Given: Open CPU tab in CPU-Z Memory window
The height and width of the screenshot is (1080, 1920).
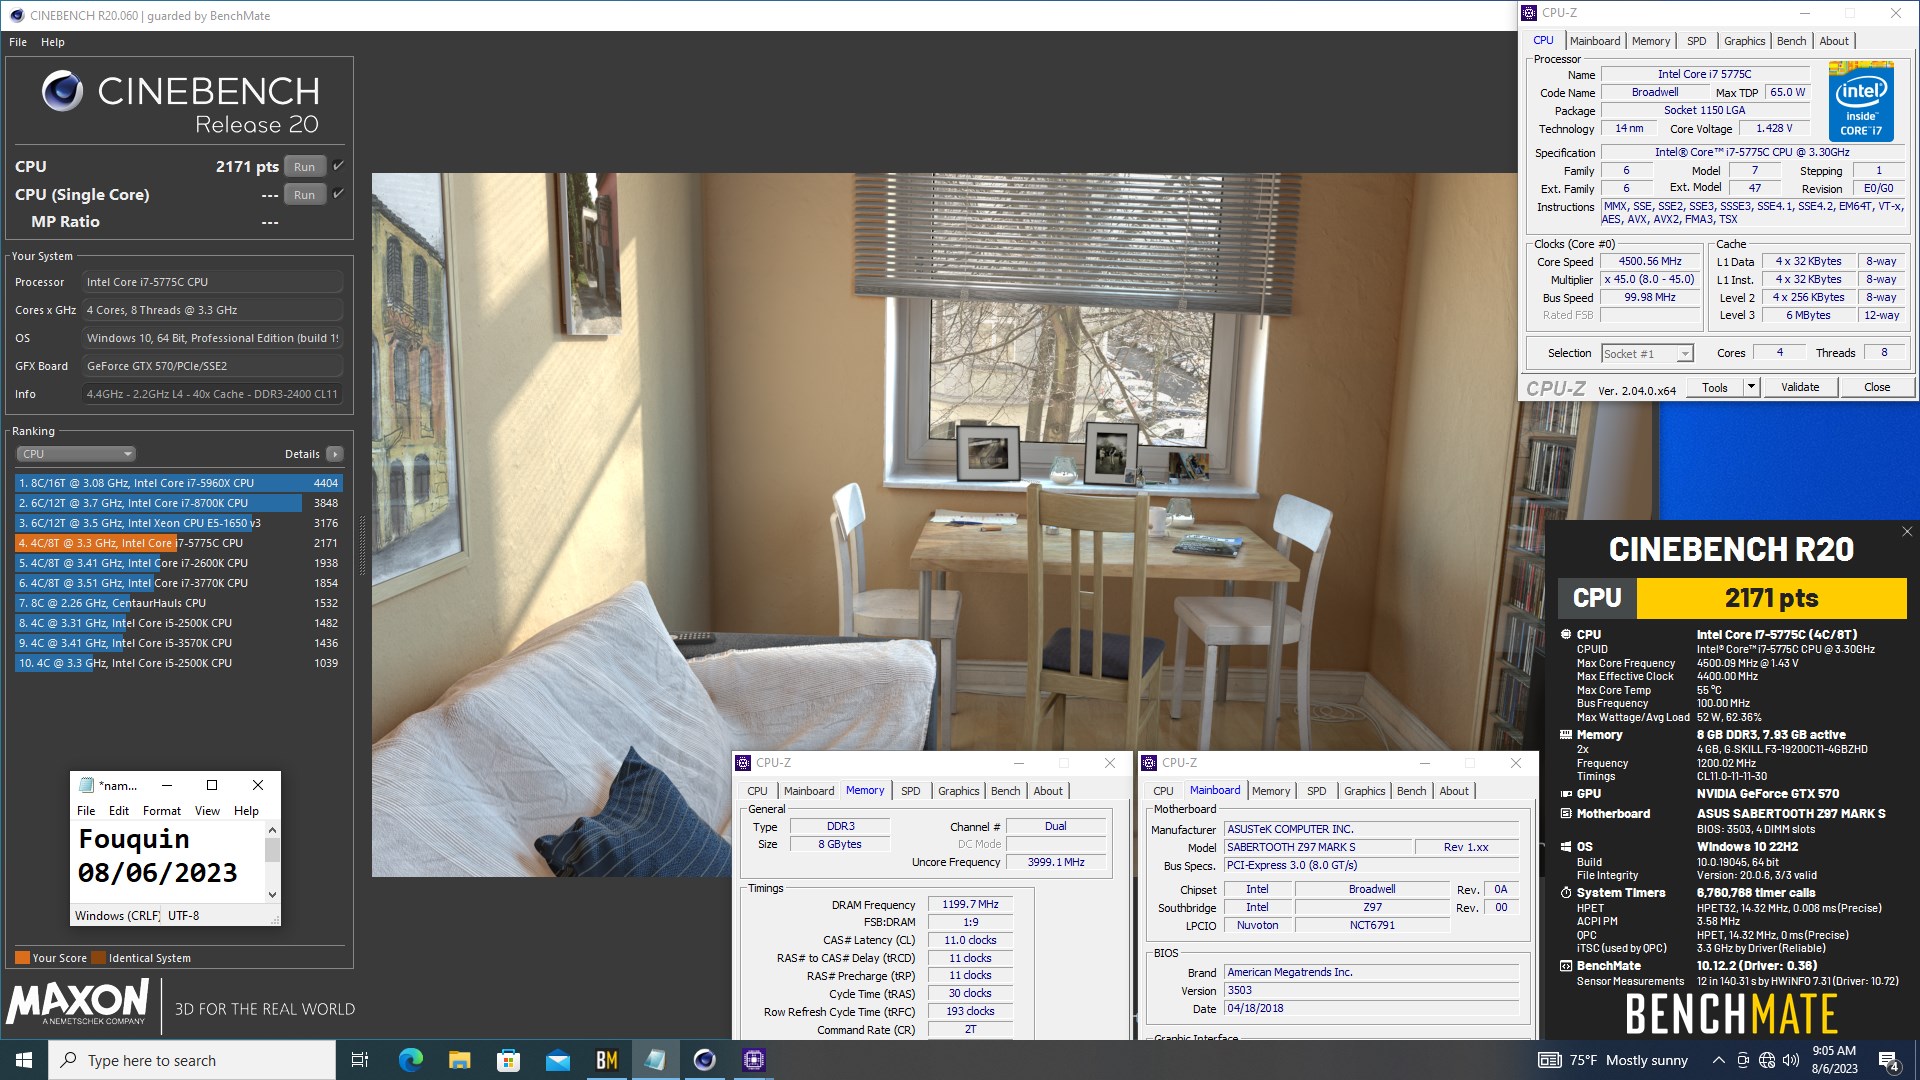Looking at the screenshot, I should [x=757, y=791].
